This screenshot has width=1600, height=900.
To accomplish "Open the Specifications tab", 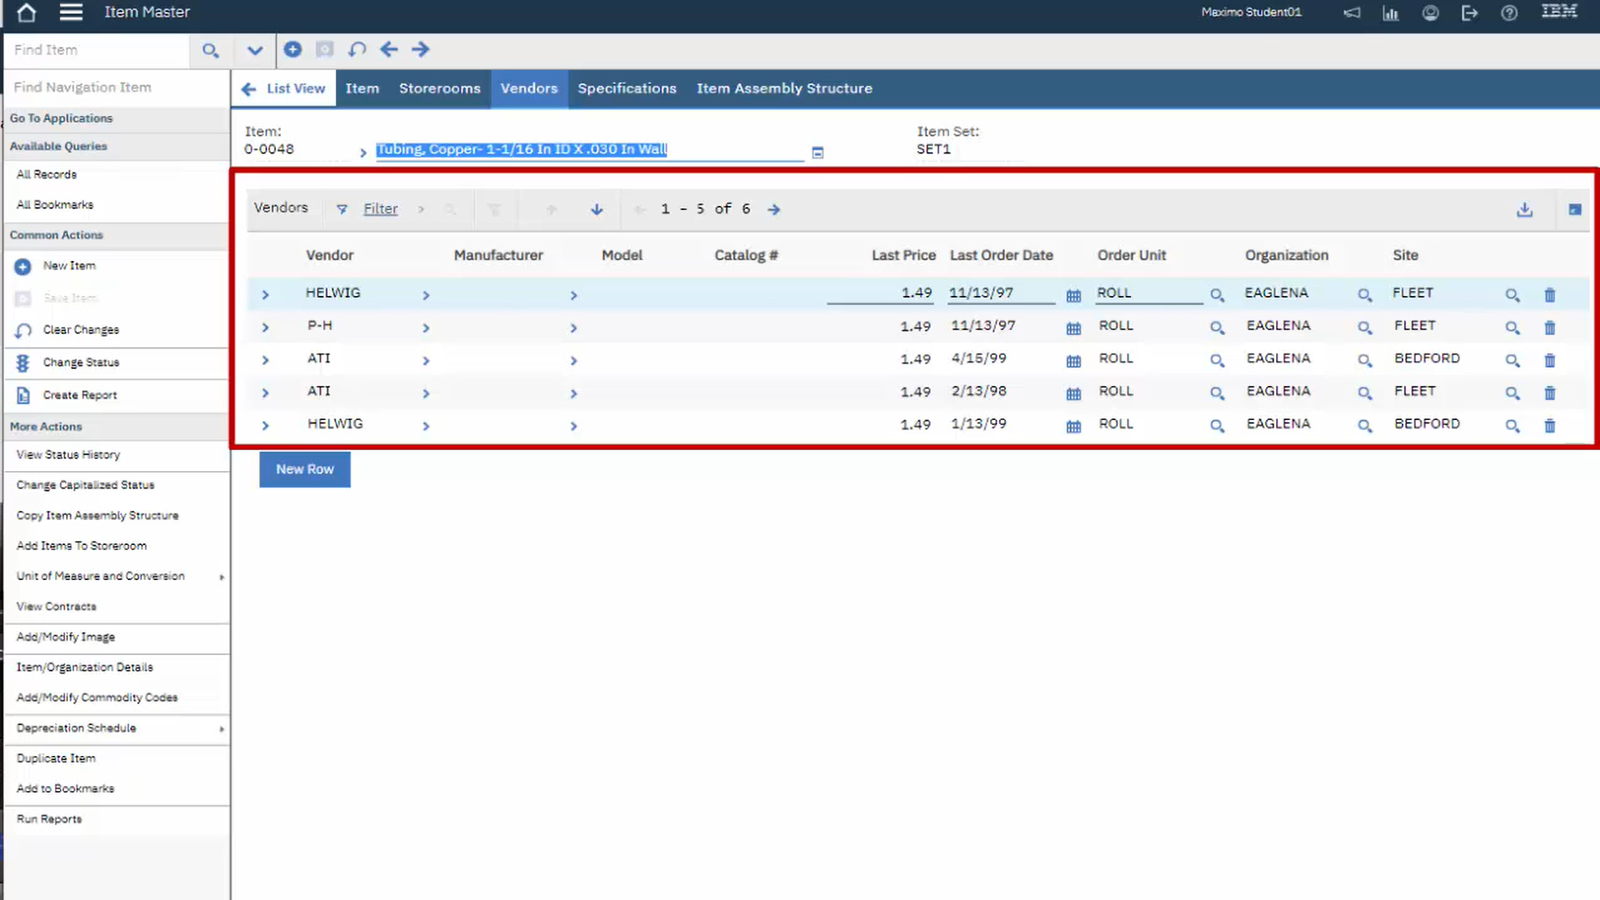I will [627, 88].
